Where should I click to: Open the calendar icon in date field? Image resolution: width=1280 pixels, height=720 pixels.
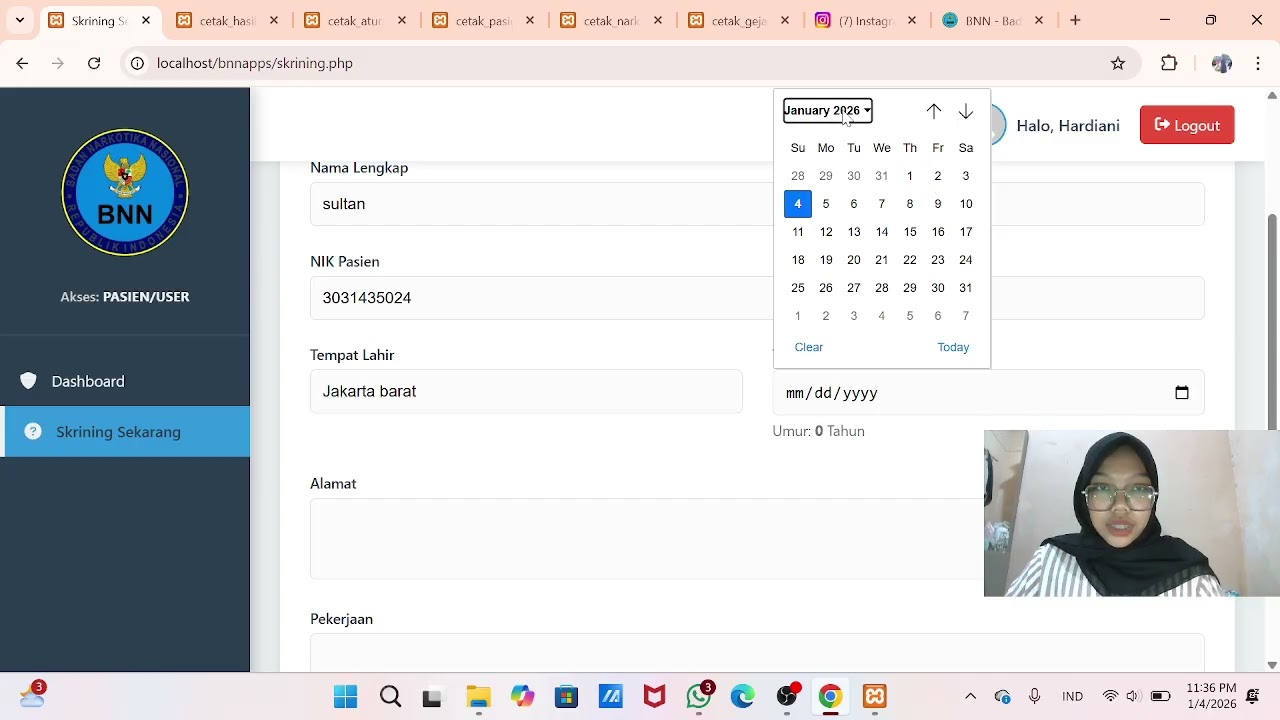[x=1181, y=393]
